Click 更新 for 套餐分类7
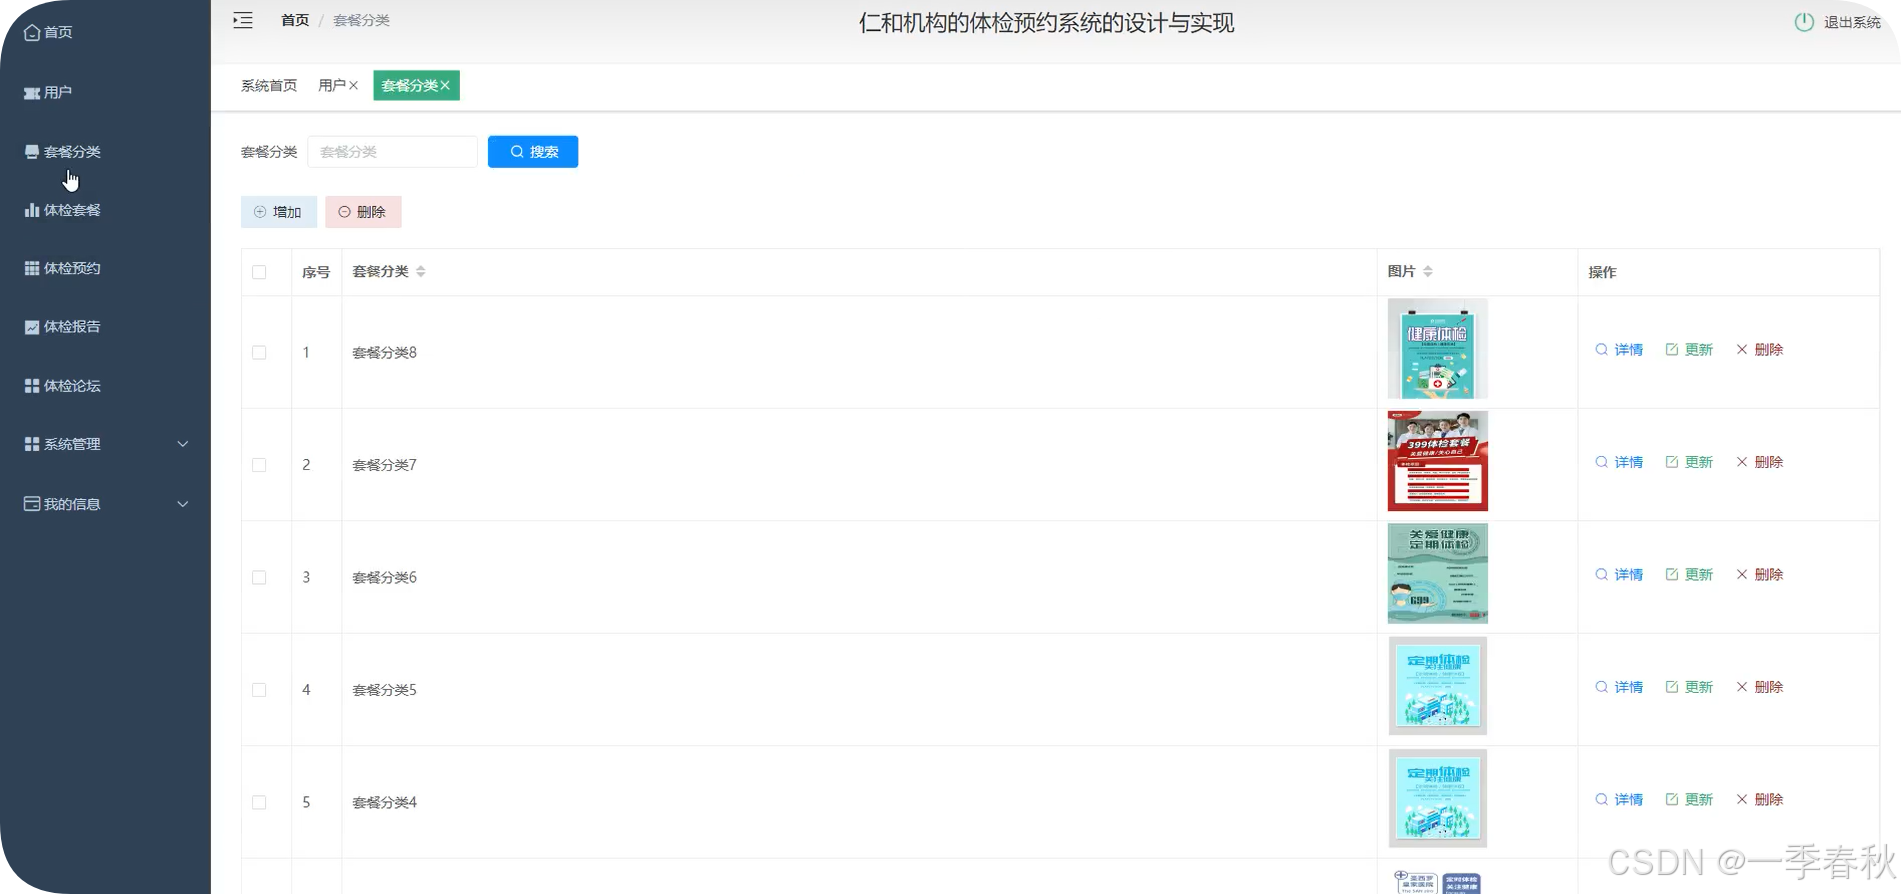The image size is (1901, 894). 1689,462
